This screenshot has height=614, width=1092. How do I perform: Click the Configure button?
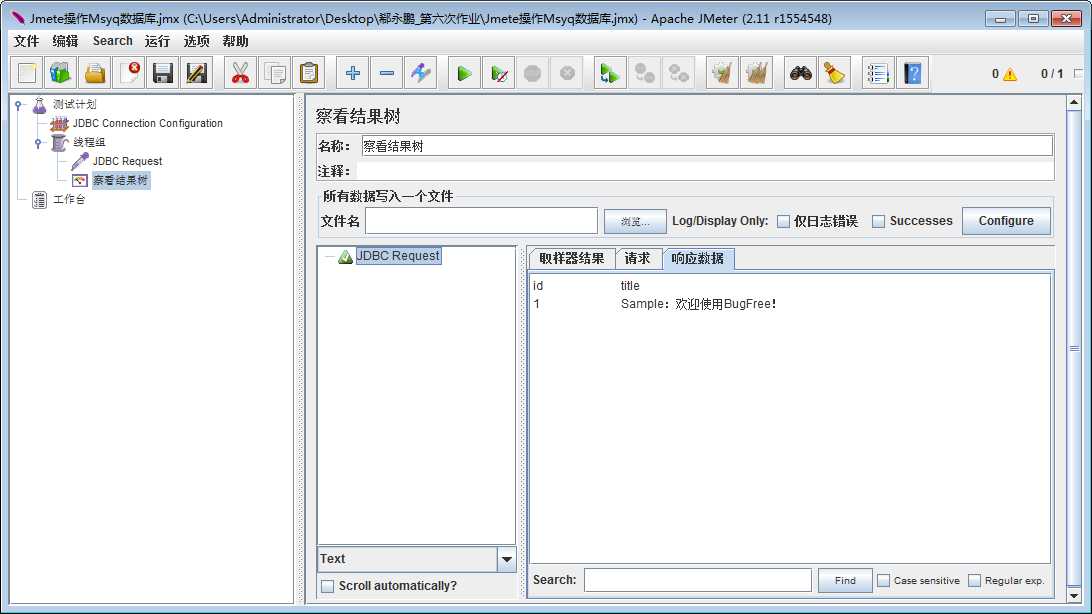coord(1006,221)
